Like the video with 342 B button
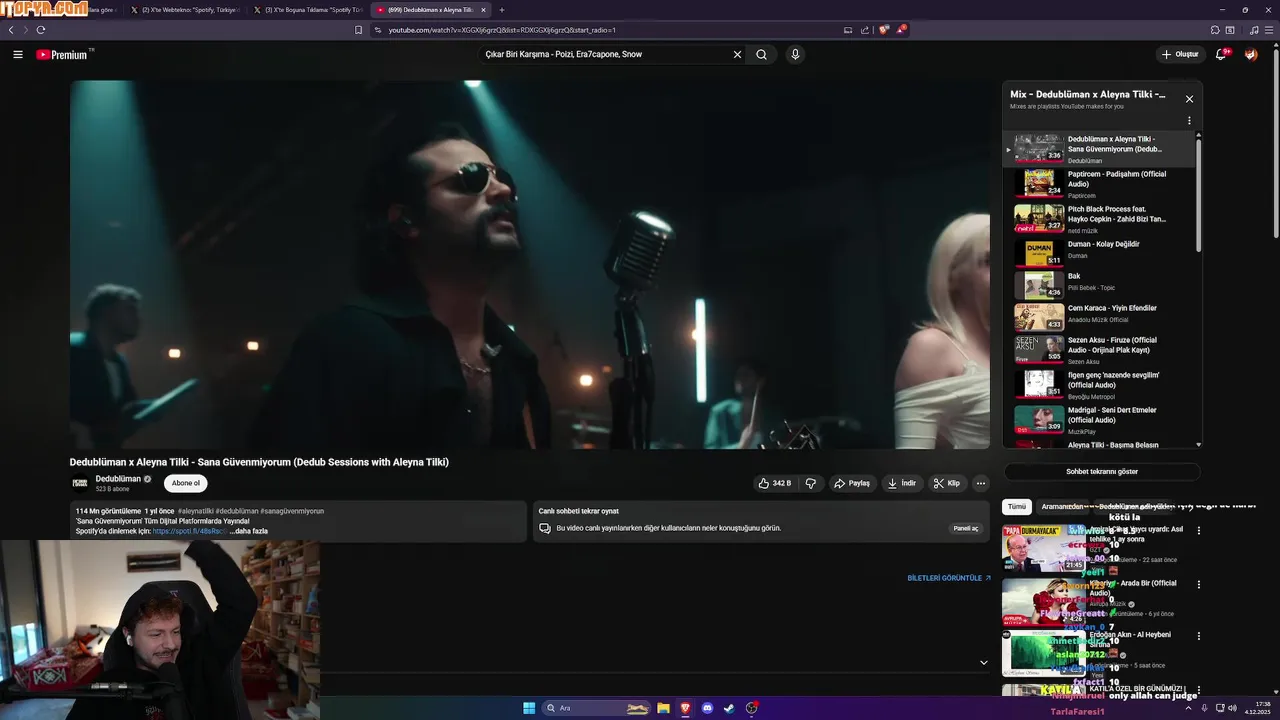This screenshot has width=1280, height=720. pos(775,483)
